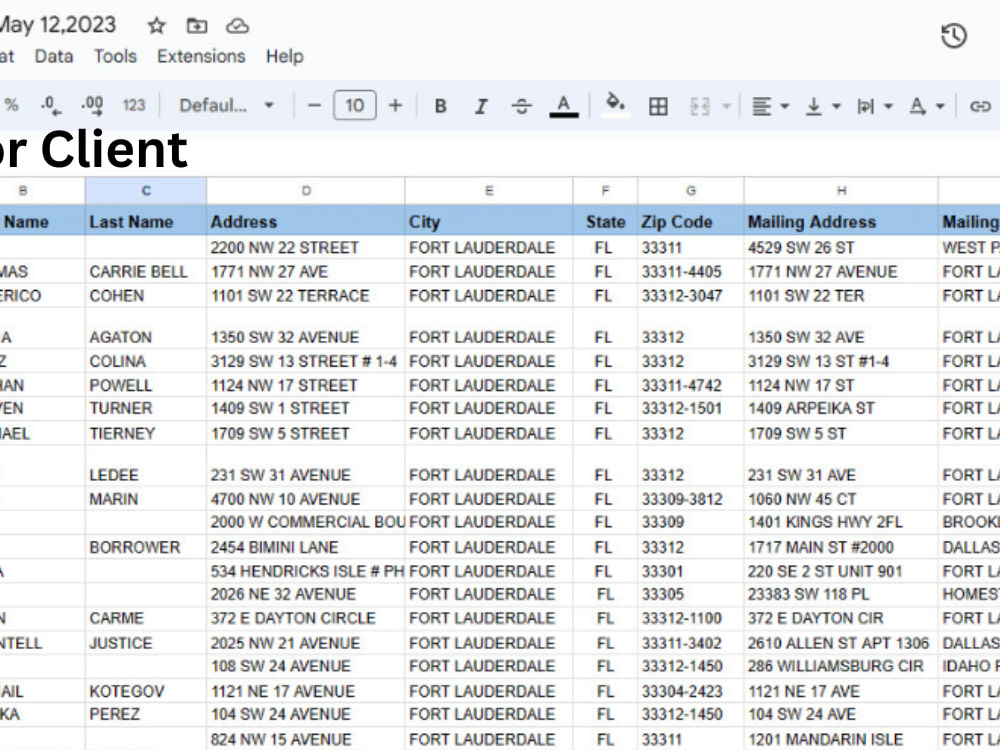Select cell 3129 SW 13 STREET # 1-4
The image size is (1000, 750).
305,361
